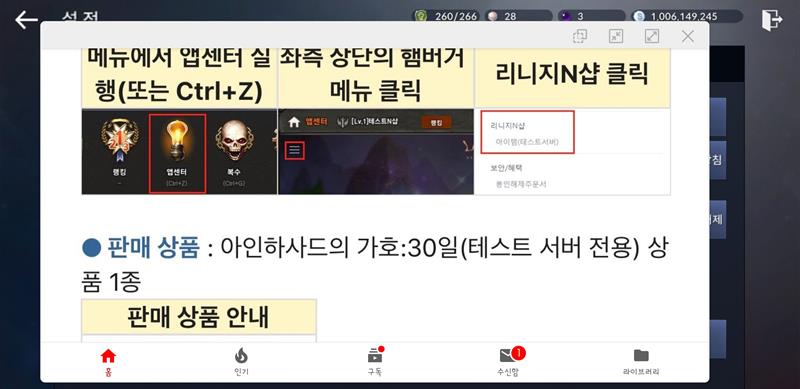Viewport: 800px width, 389px height.
Task: Close the popup with X icon
Action: point(688,36)
